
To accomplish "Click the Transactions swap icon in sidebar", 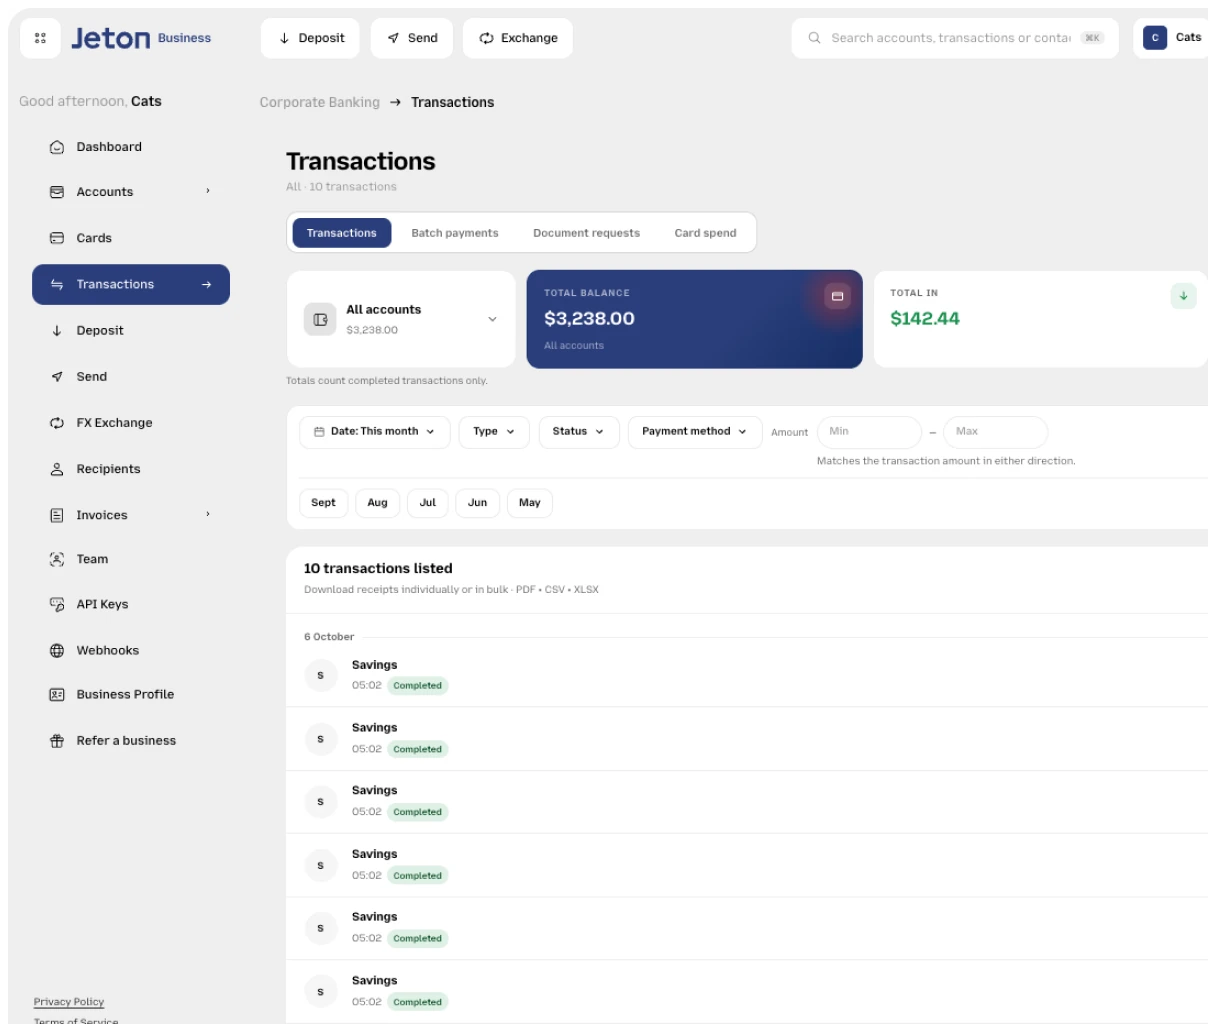I will tap(57, 285).
